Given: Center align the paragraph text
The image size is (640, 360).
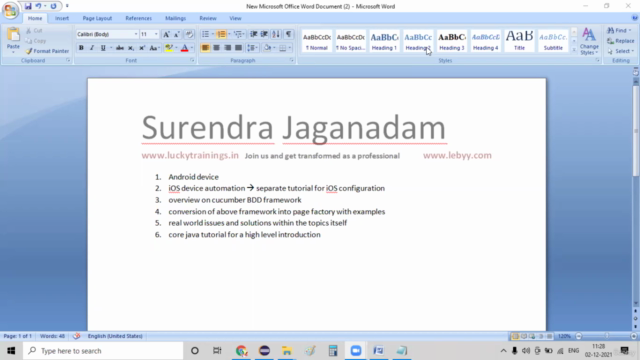Looking at the screenshot, I should point(216,48).
